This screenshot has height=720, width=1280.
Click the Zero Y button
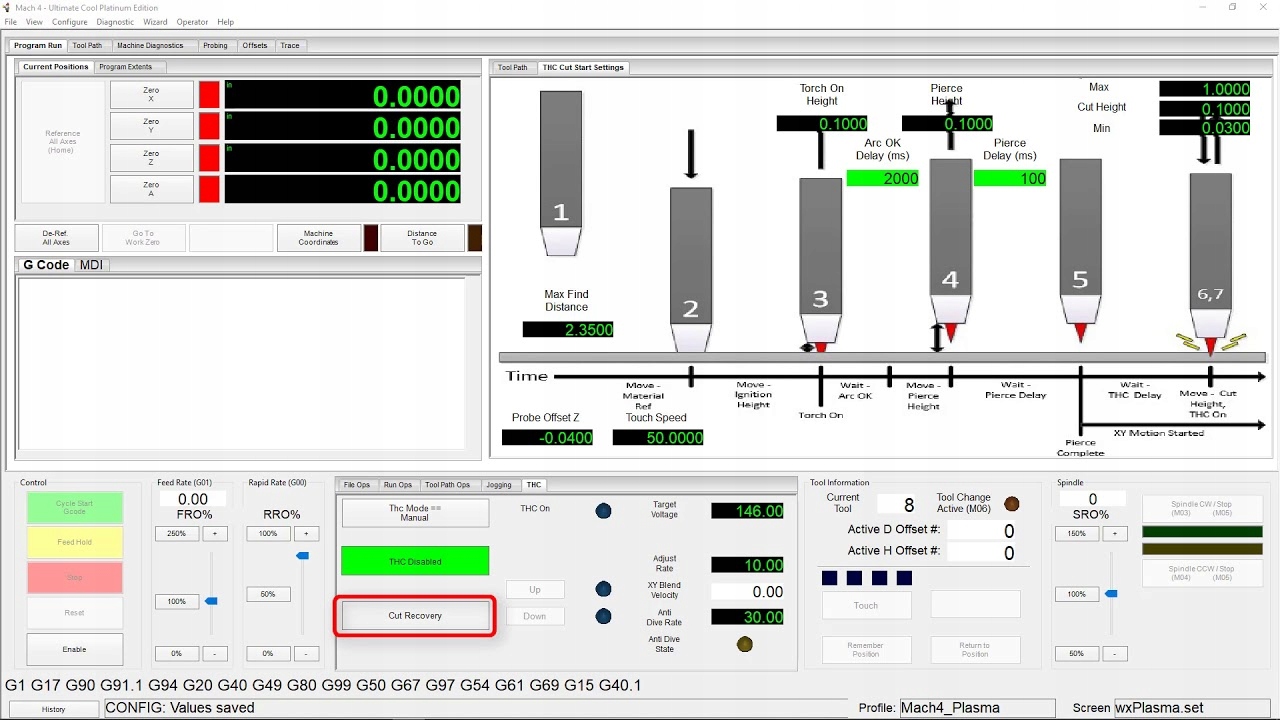tap(151, 126)
